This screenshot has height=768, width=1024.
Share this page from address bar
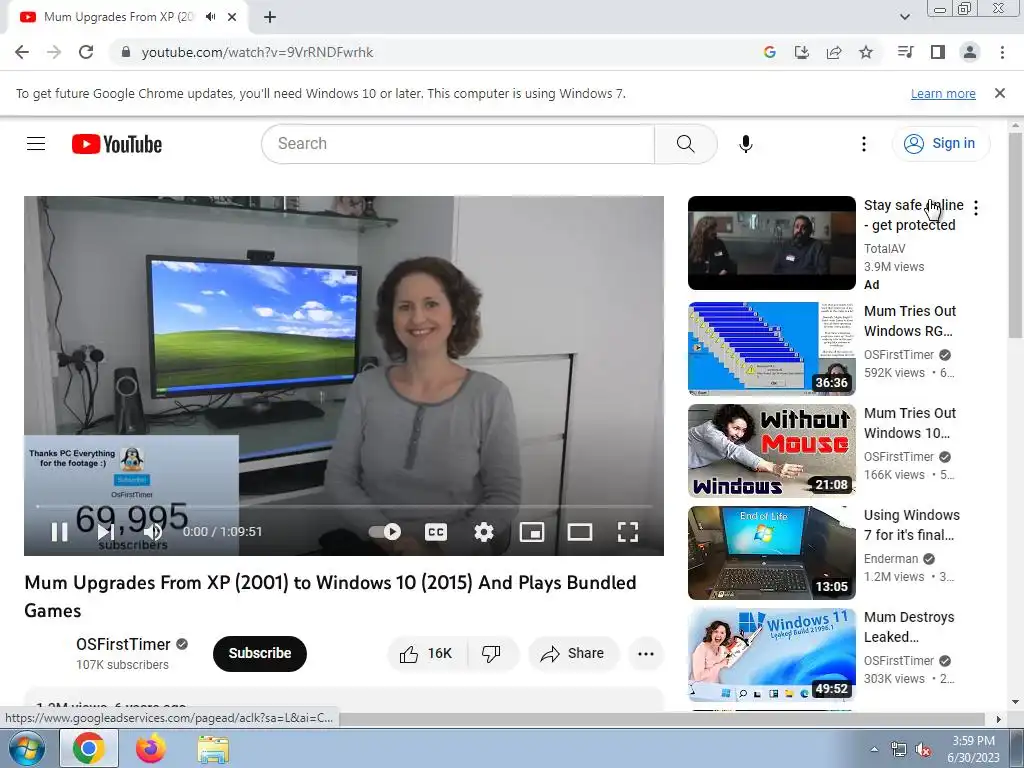pyautogui.click(x=834, y=52)
